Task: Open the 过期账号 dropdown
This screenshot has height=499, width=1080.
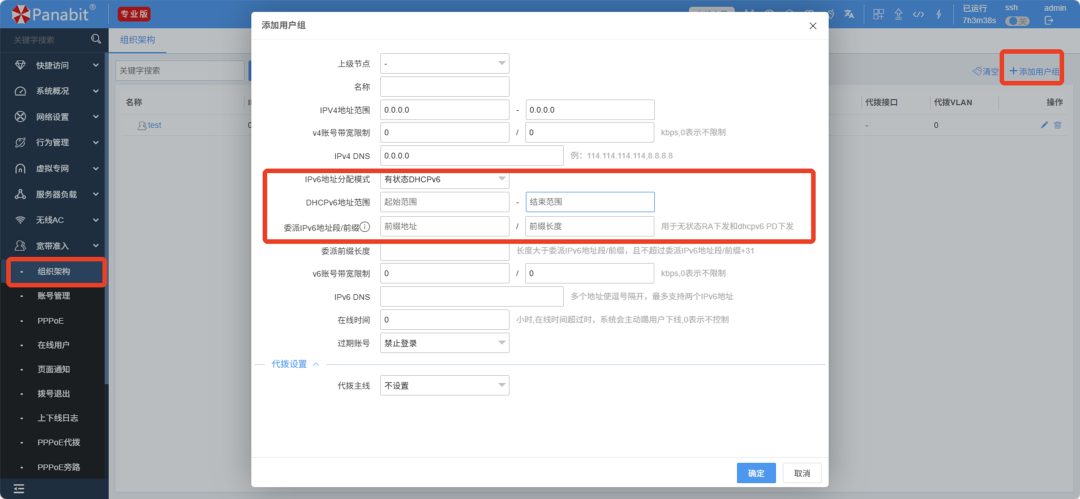Action: coord(445,343)
